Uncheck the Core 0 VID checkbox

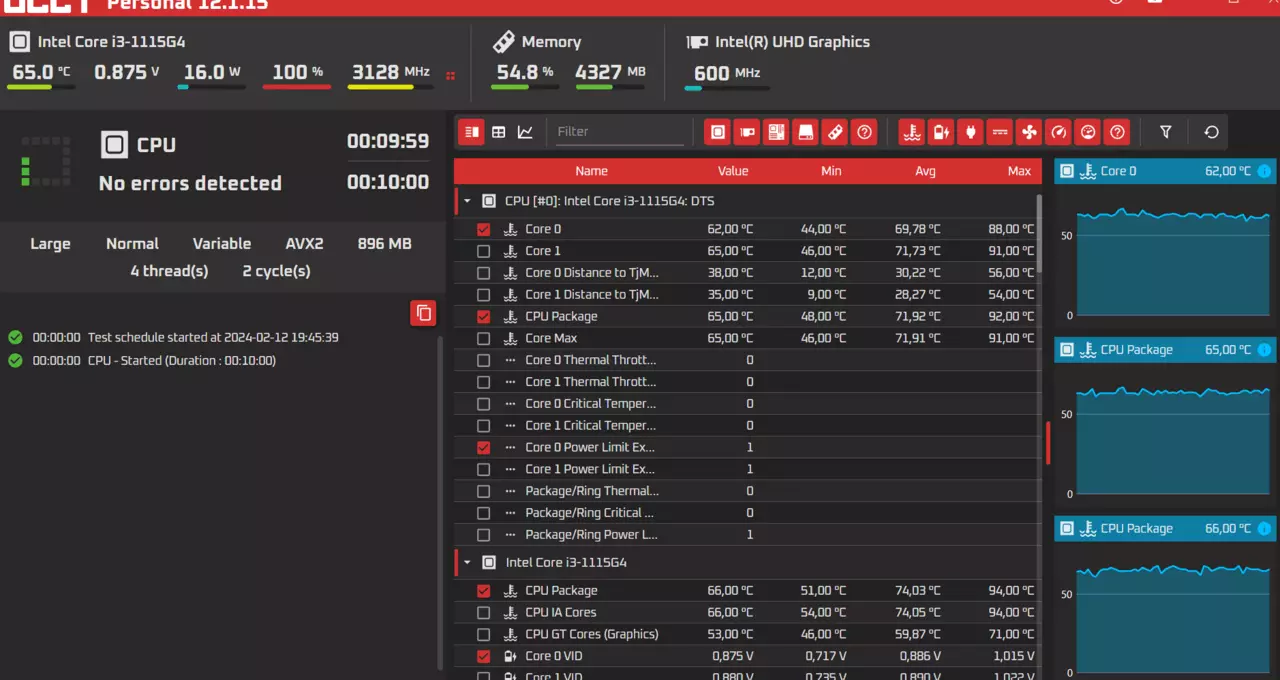(x=484, y=656)
